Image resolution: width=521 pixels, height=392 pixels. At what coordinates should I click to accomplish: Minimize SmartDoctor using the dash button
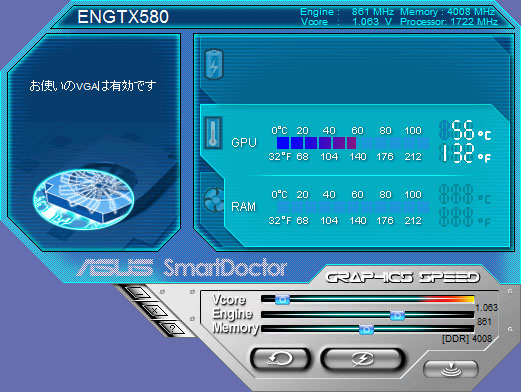[139, 293]
